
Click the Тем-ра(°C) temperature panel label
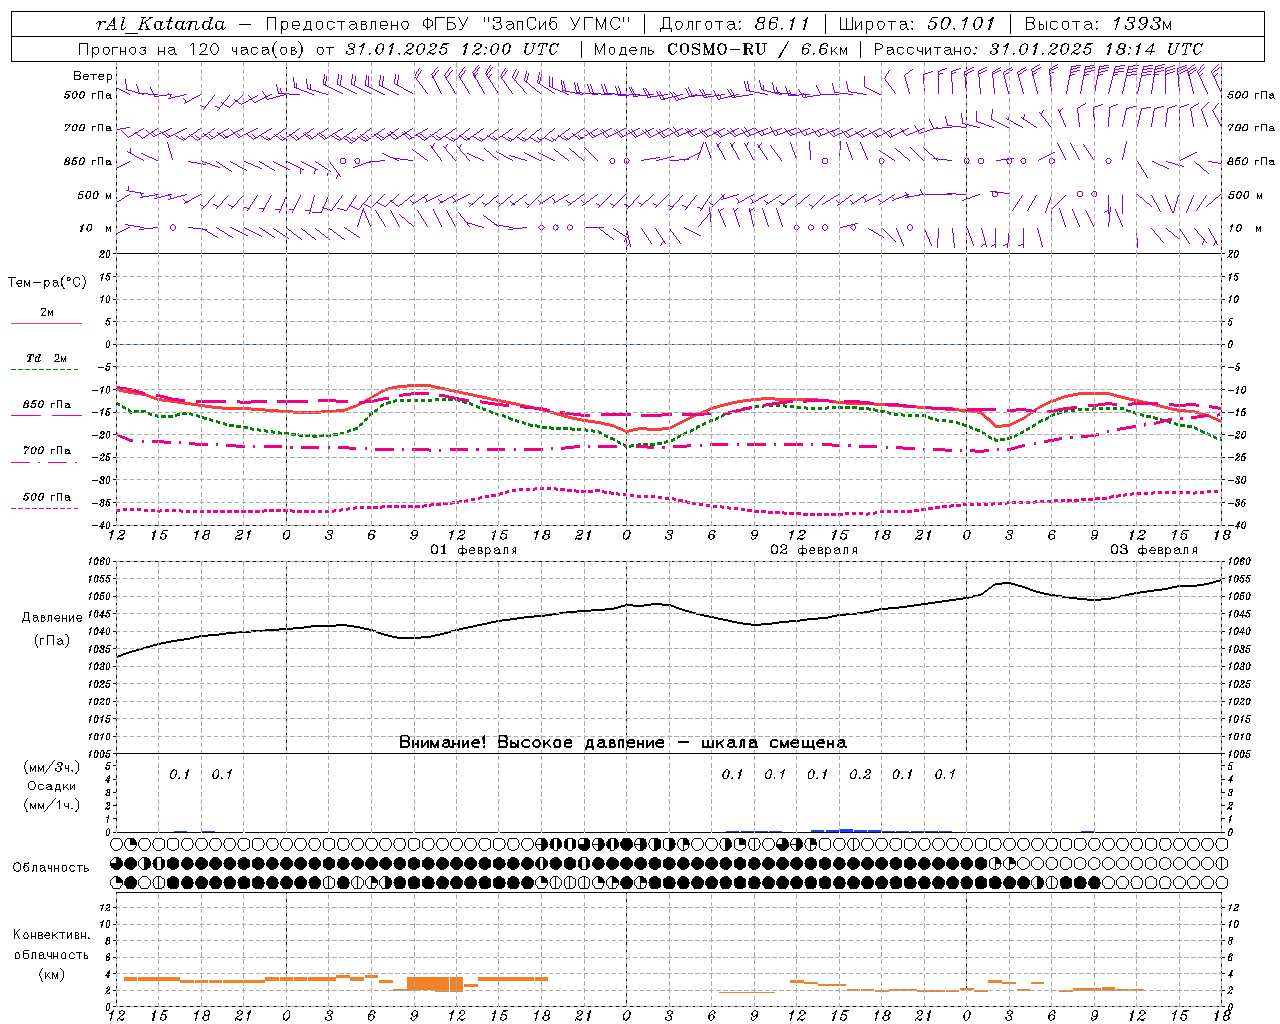tap(47, 283)
